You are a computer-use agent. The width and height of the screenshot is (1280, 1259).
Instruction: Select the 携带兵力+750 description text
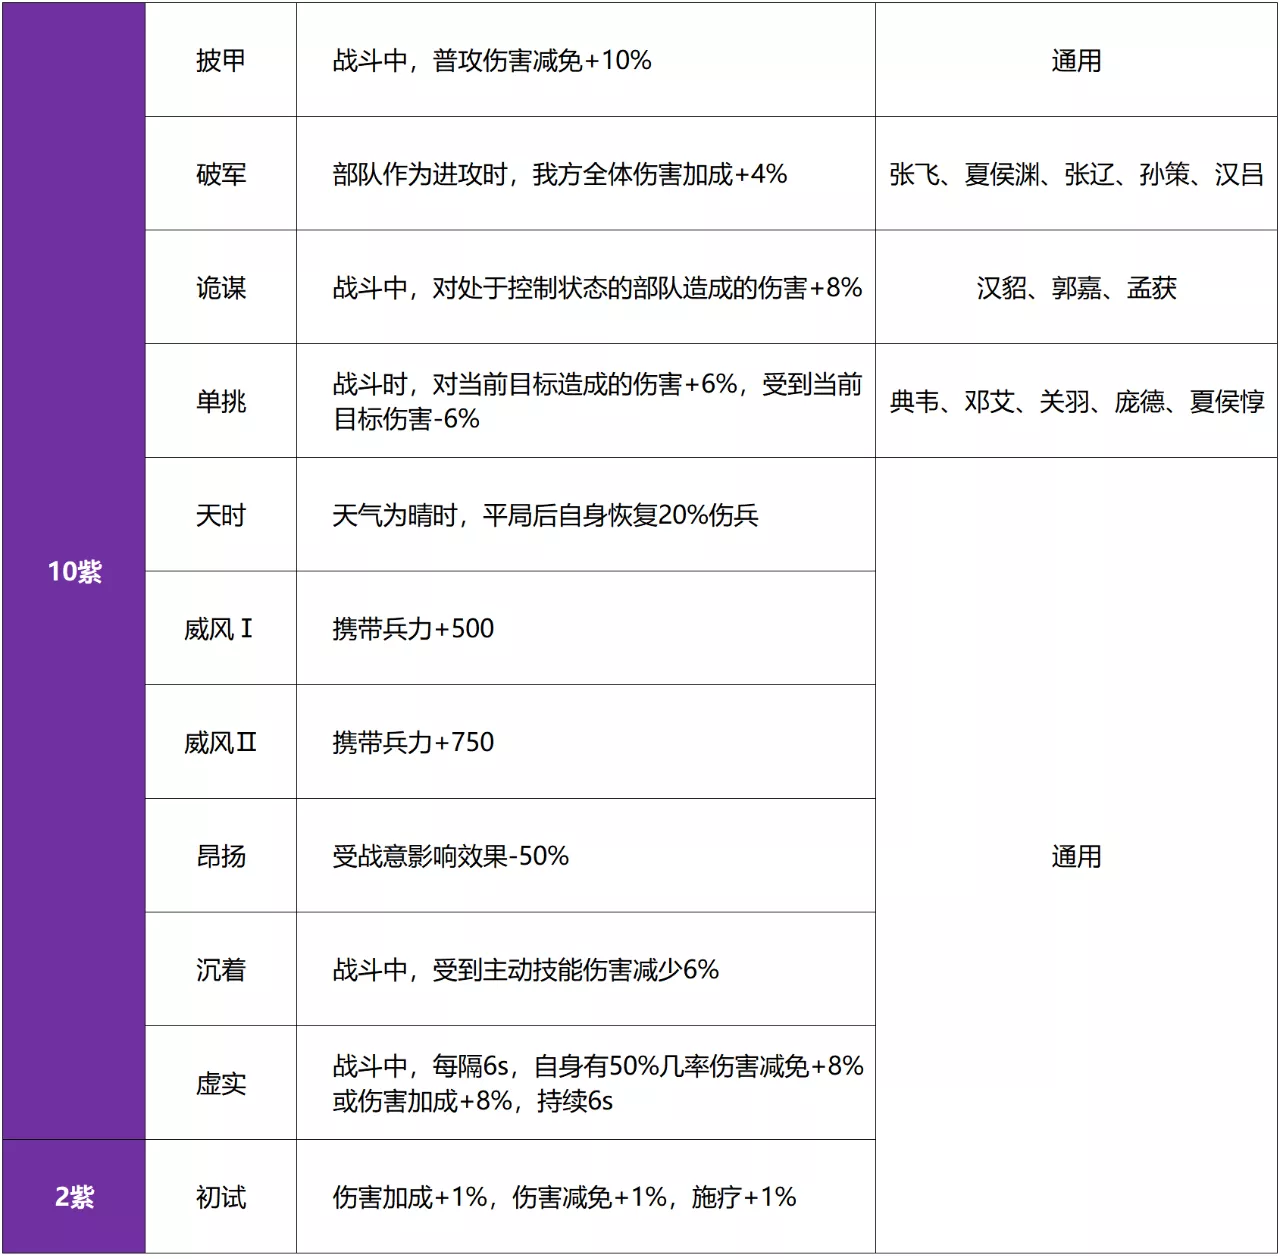tap(413, 743)
